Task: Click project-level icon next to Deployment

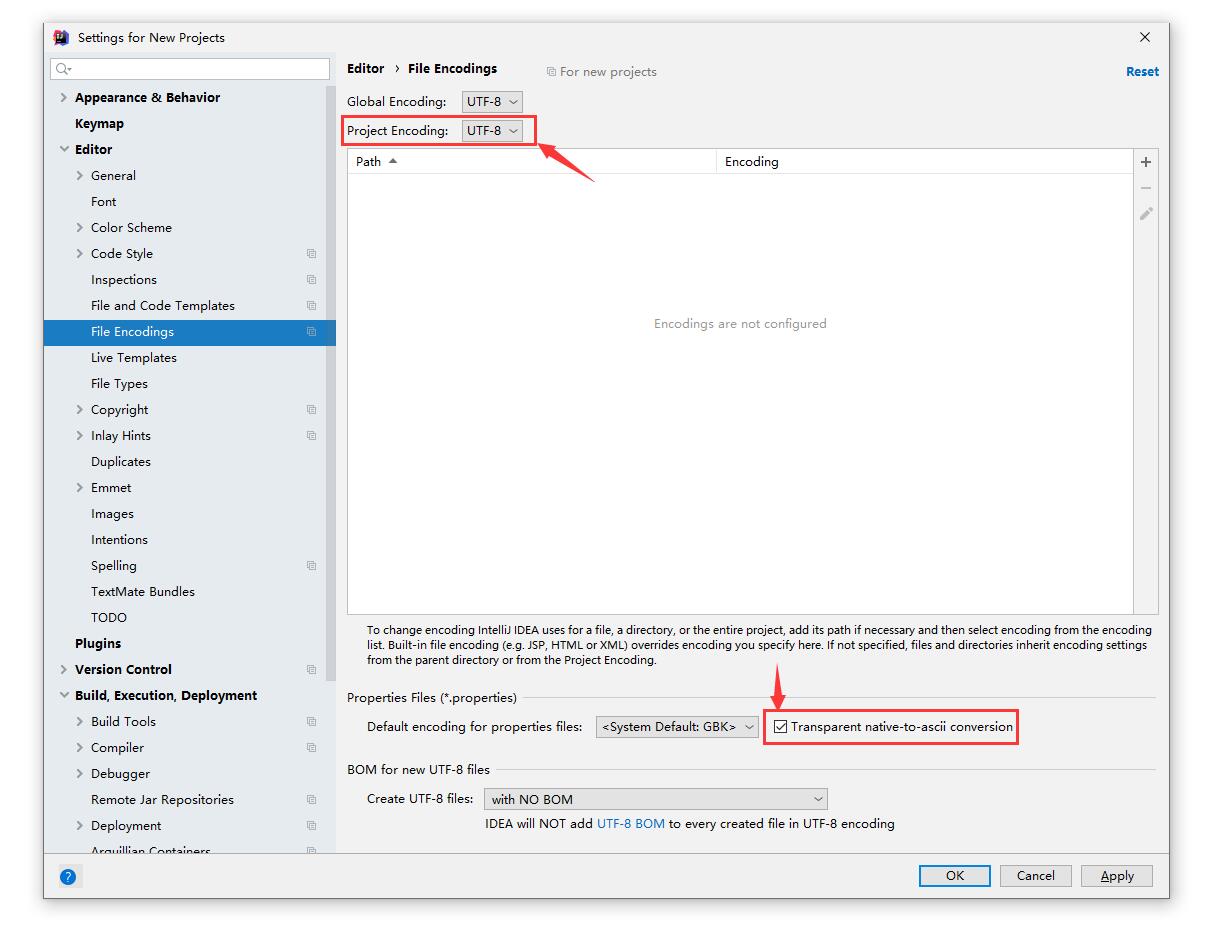Action: pos(311,826)
